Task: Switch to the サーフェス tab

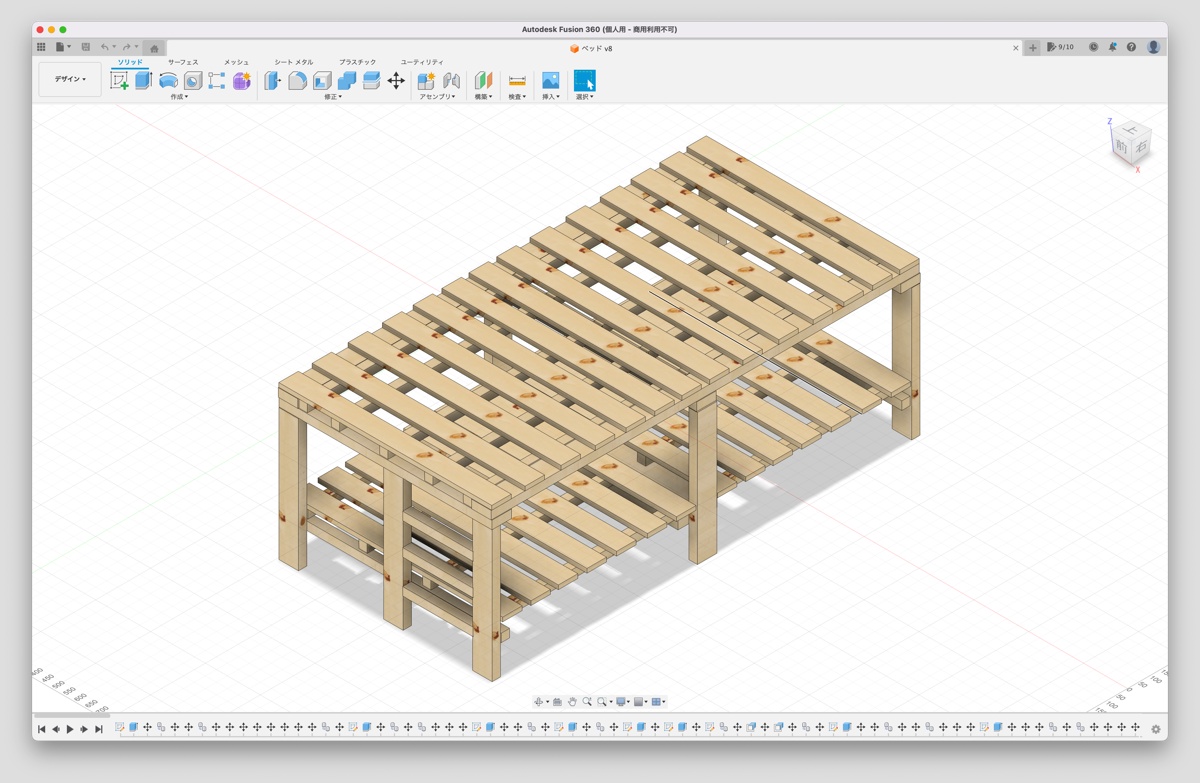Action: pyautogui.click(x=183, y=62)
